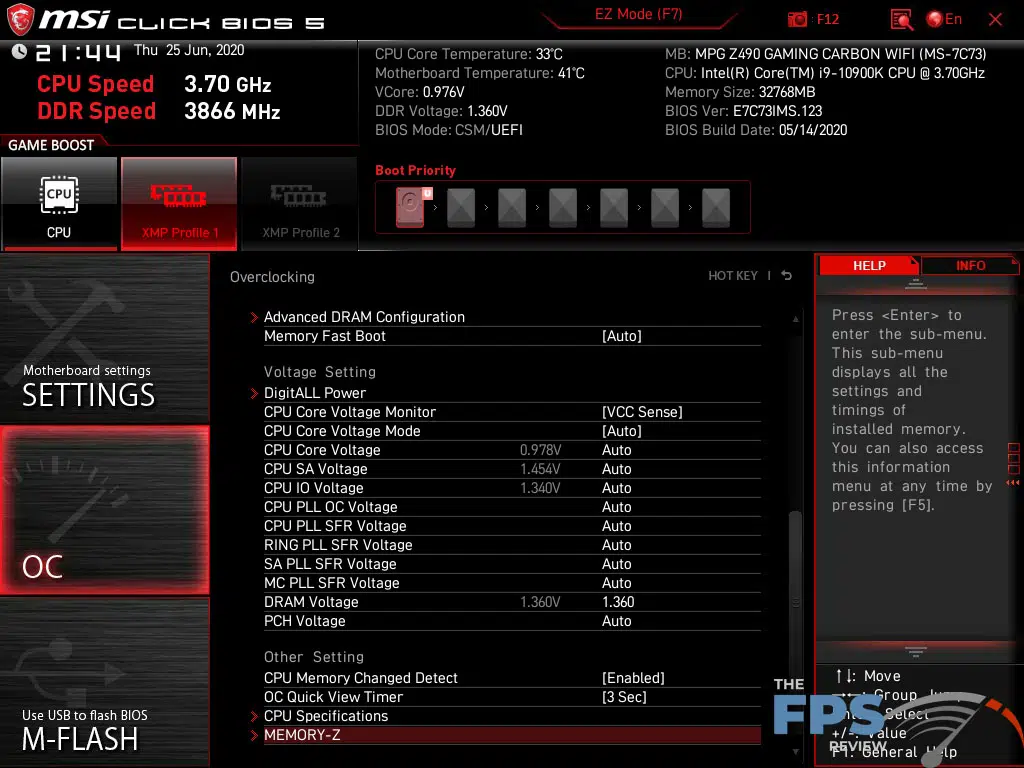Screen dimensions: 1024x768
Task: Edit the CPU SA Voltage Auto field
Action: pyautogui.click(x=616, y=469)
